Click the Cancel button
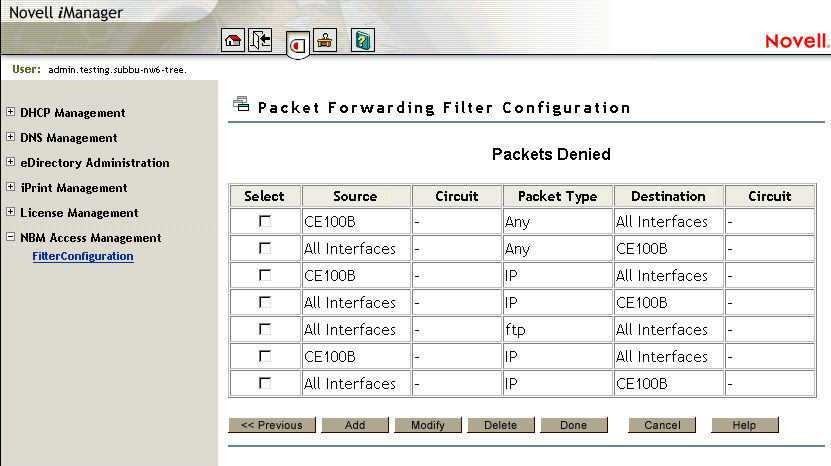 pyautogui.click(x=662, y=425)
